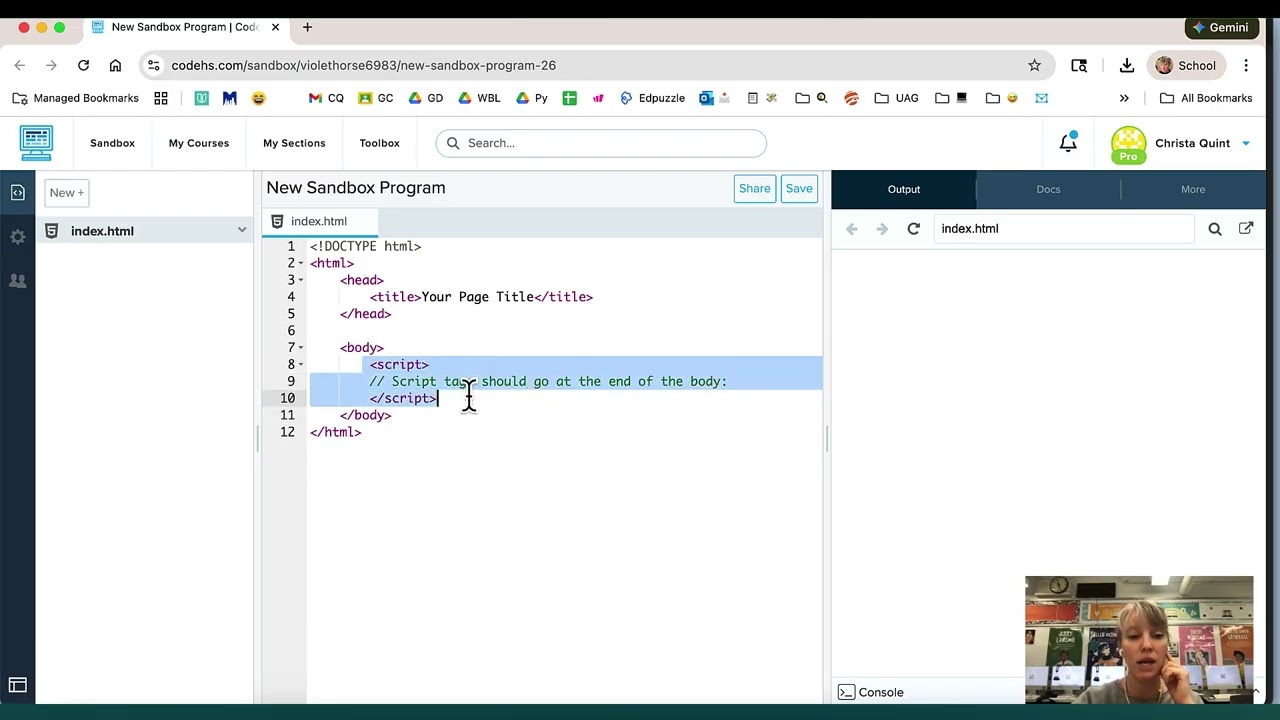Image resolution: width=1280 pixels, height=720 pixels.
Task: Open the Sandbox nav item
Action: click(x=112, y=143)
